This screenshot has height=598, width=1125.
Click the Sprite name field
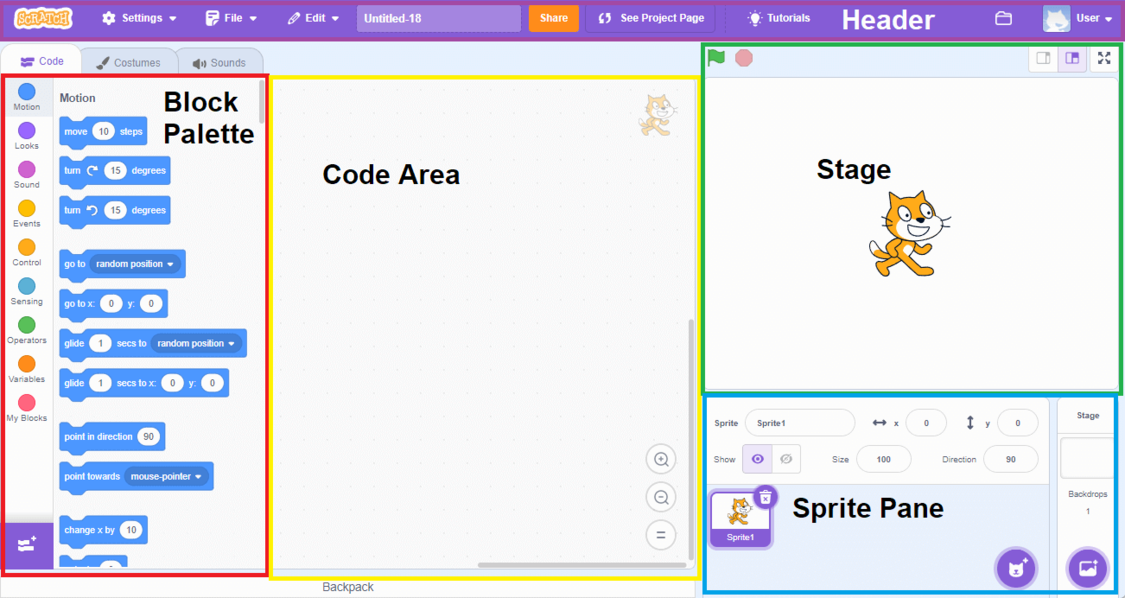[800, 423]
